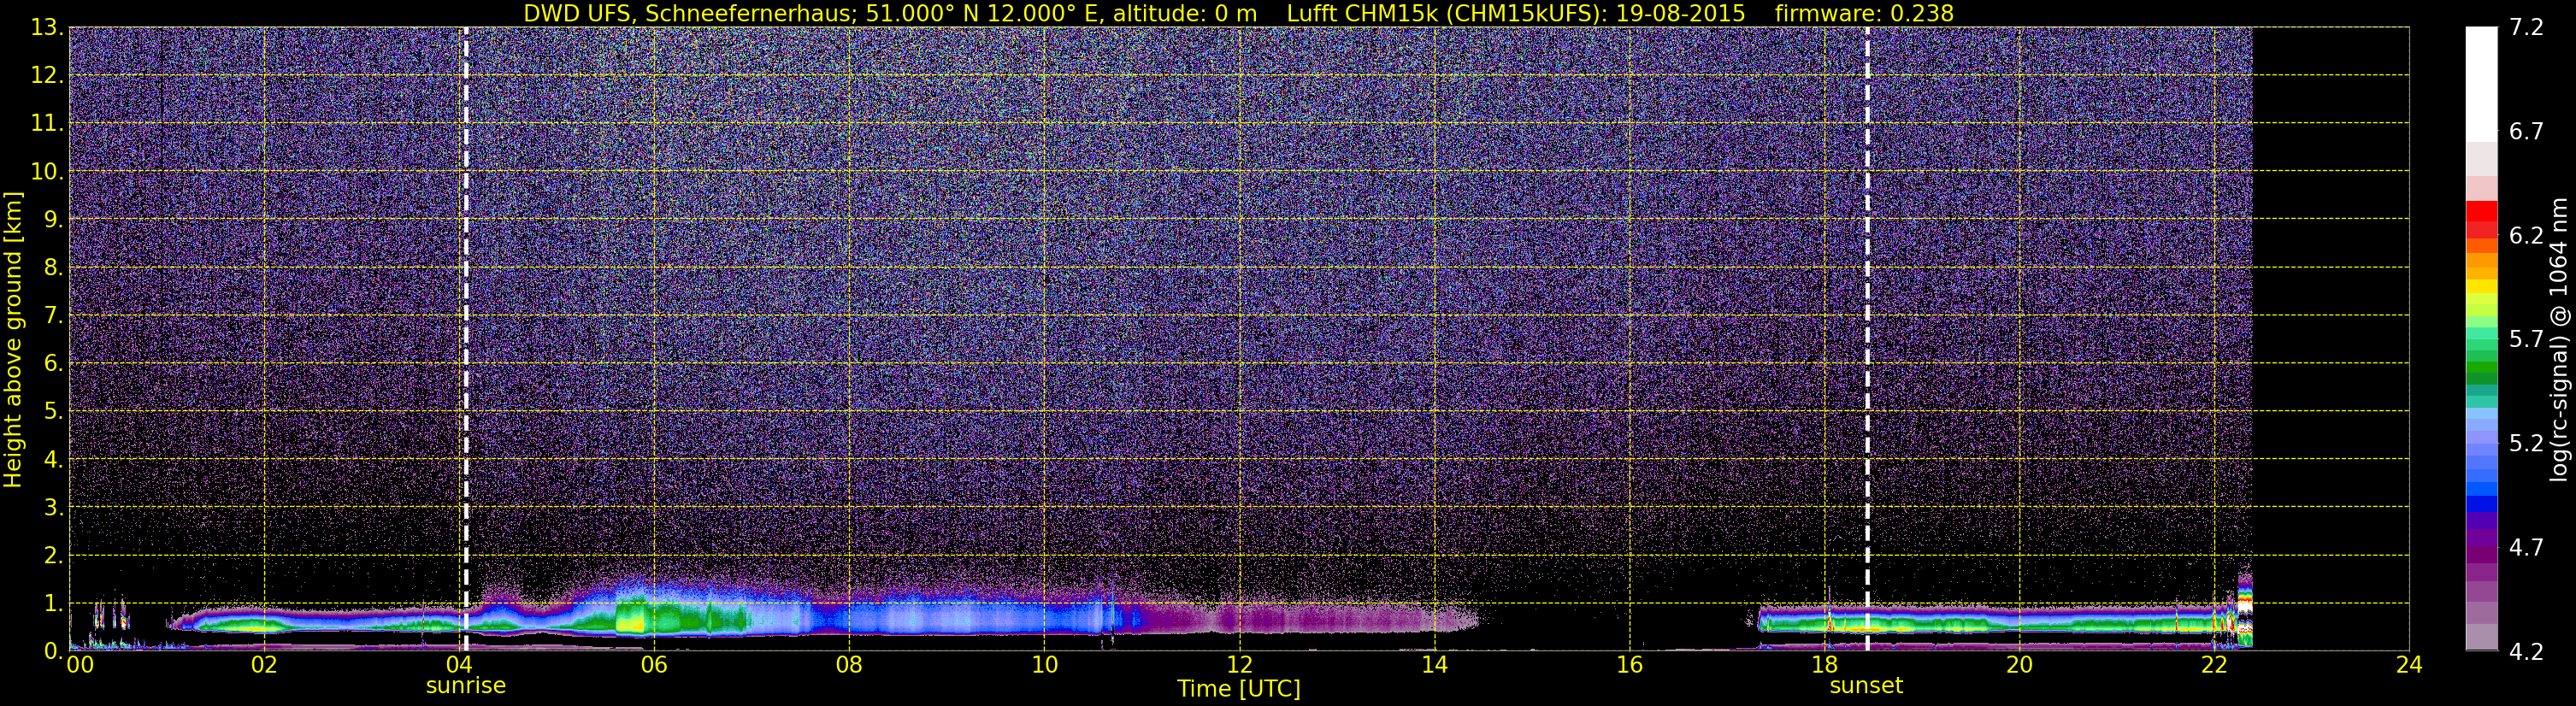Viewport: 2576px width, 706px height.
Task: Click the x-axis tick label '10'
Action: (x=1044, y=665)
